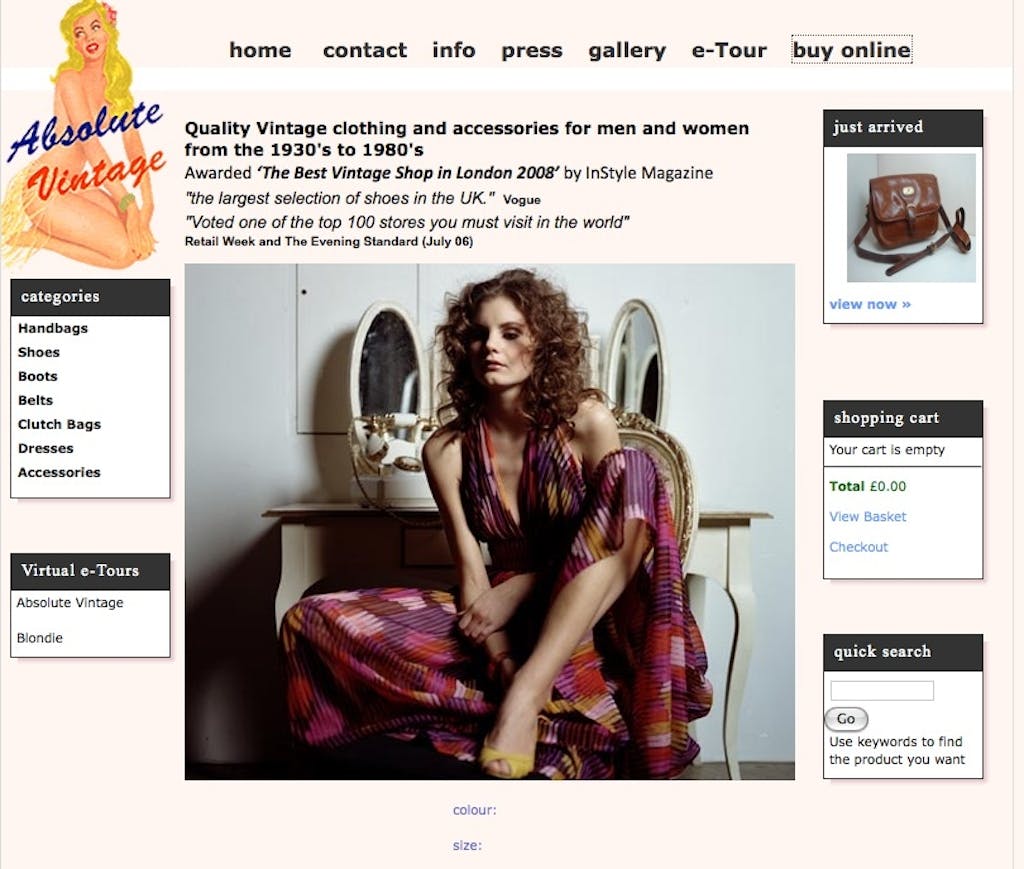1024x869 pixels.
Task: Open the brown leather bag thumbnail
Action: (x=911, y=218)
